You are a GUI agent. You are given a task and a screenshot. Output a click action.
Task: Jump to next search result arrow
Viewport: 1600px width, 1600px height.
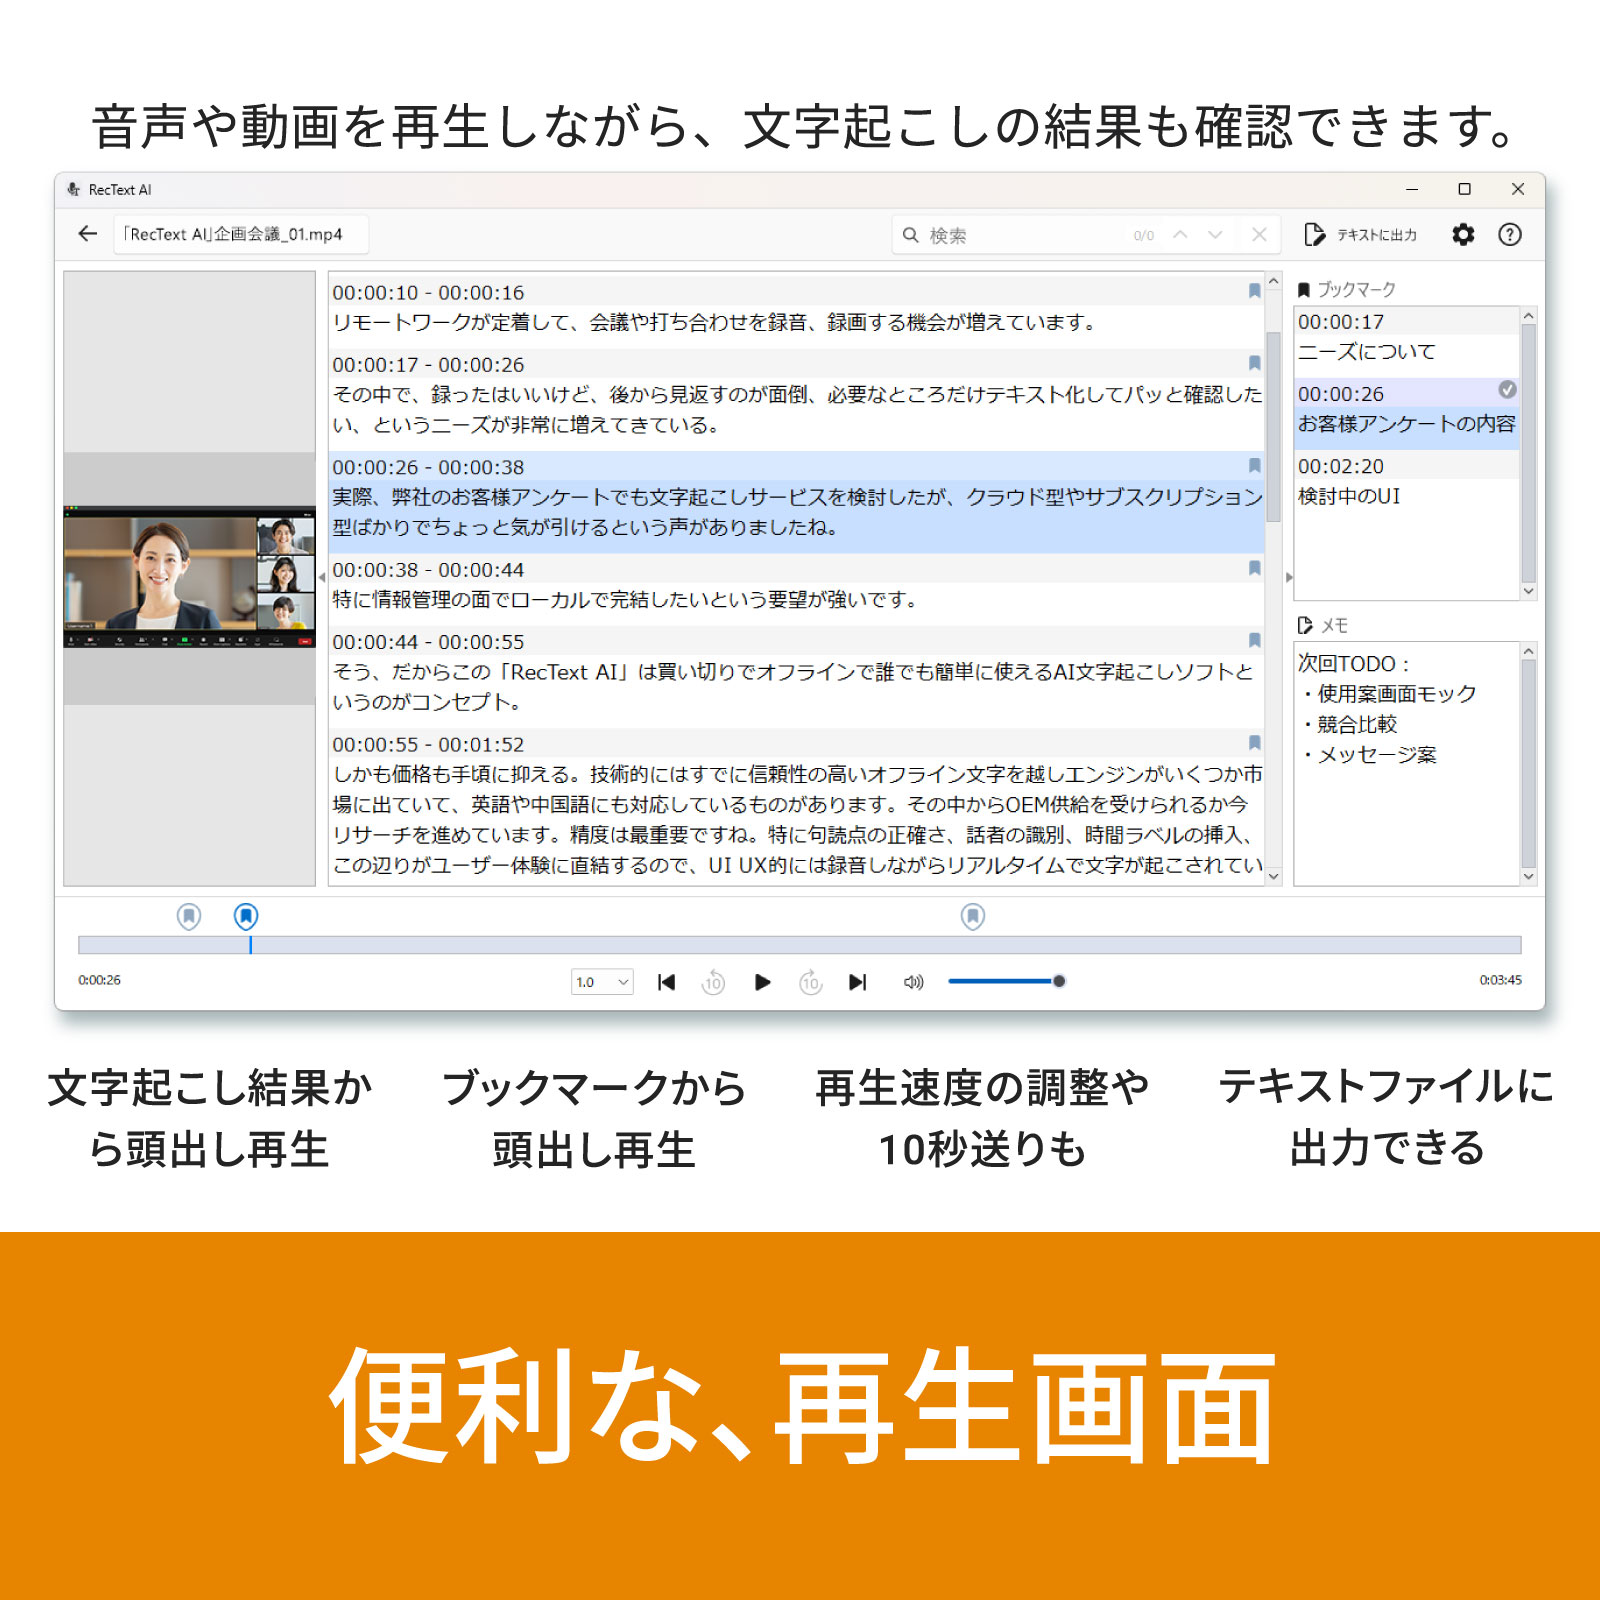(1215, 235)
